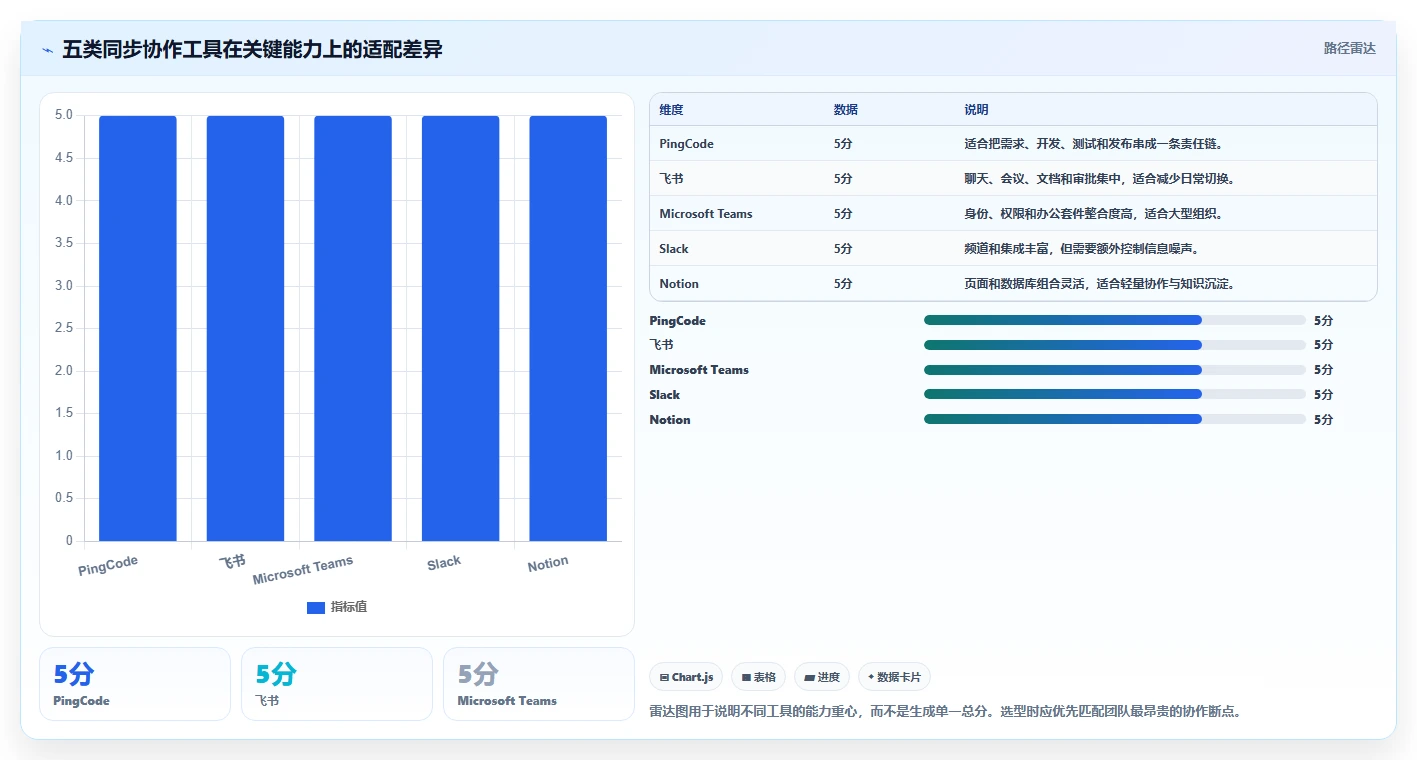Screen dimensions: 1417x760
Task: Click the lightning icon beside the title
Action: [47, 49]
